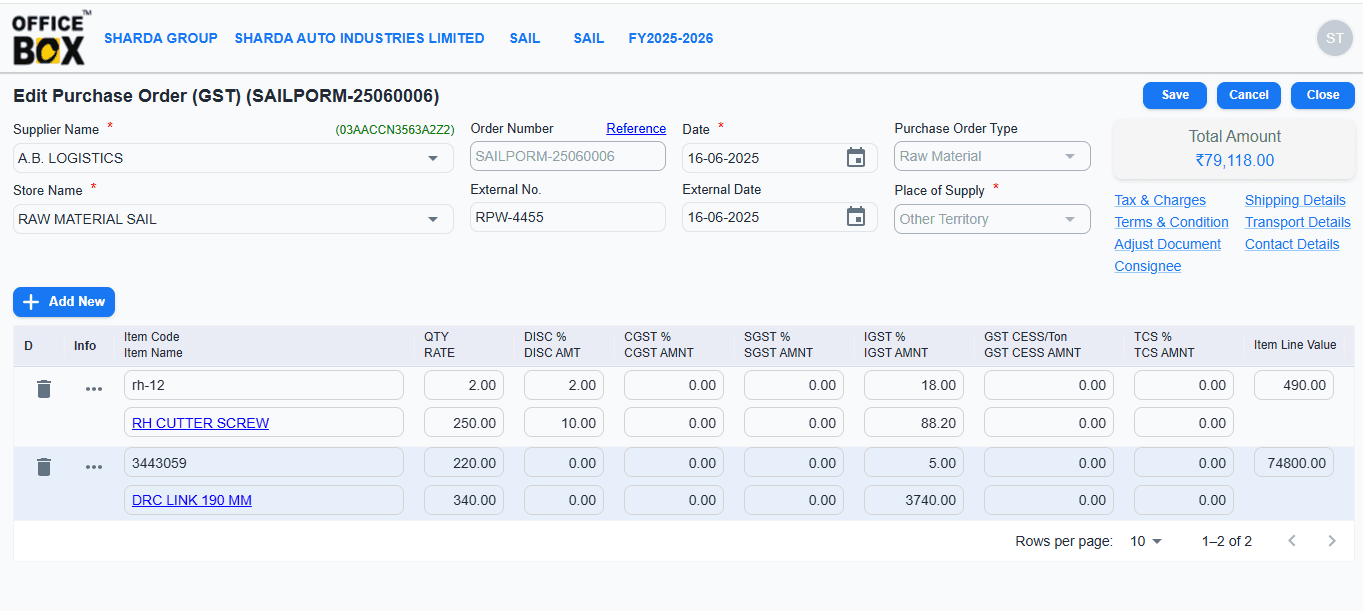
Task: Click item line value 74800.00
Action: 1294,463
